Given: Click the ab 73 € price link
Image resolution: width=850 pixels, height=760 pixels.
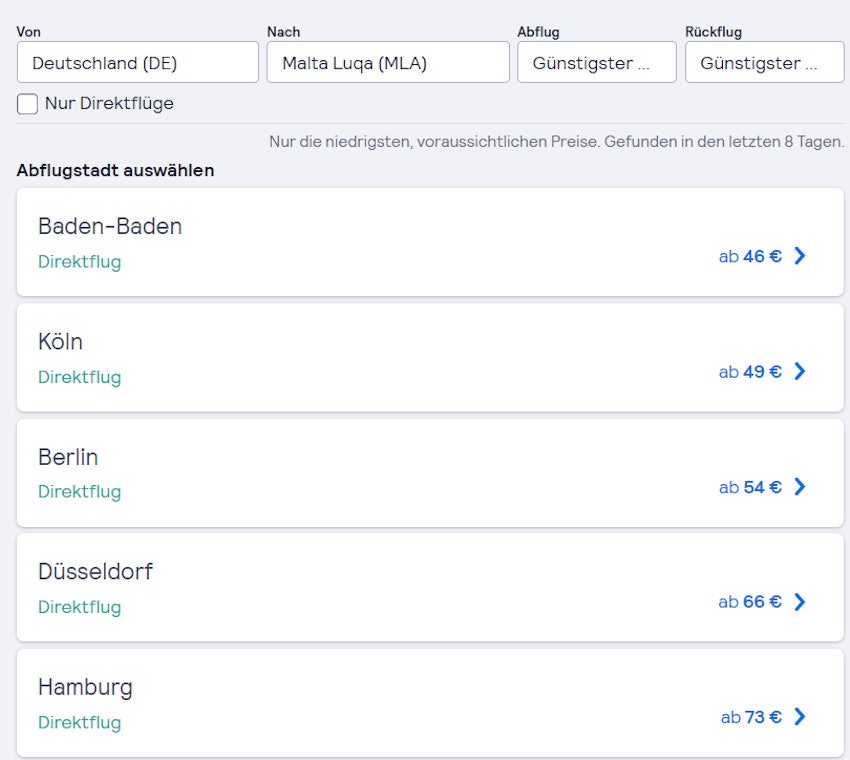Looking at the screenshot, I should coord(751,717).
